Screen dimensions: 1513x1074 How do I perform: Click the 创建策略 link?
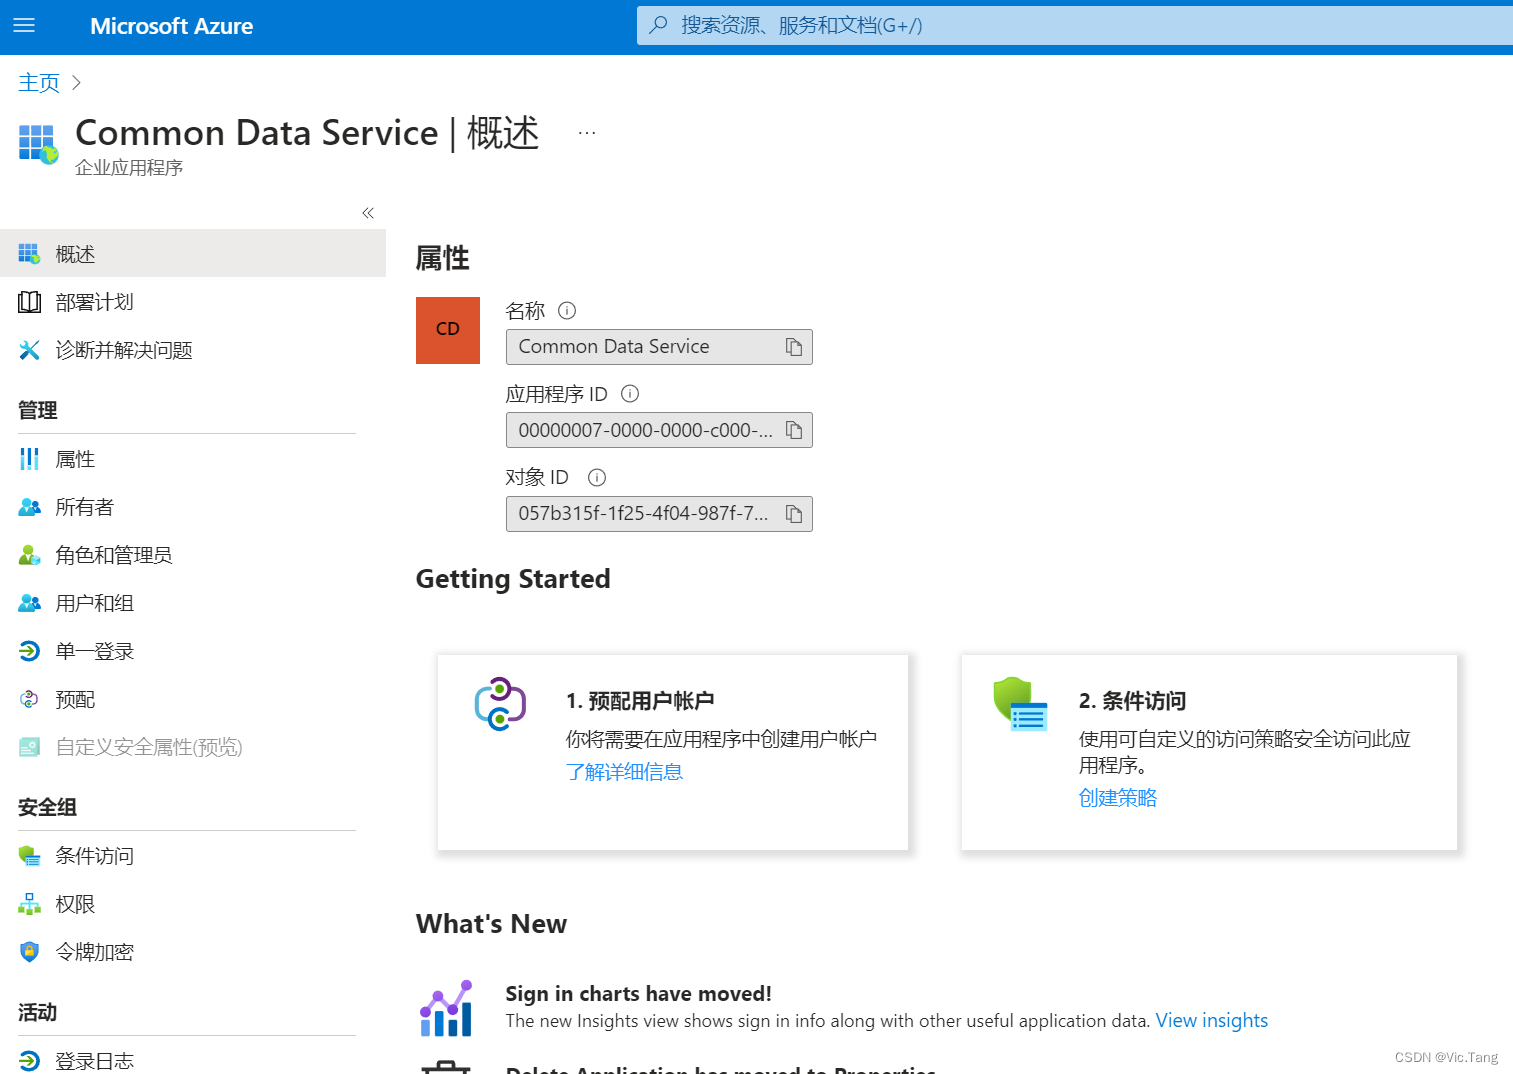(x=1118, y=798)
